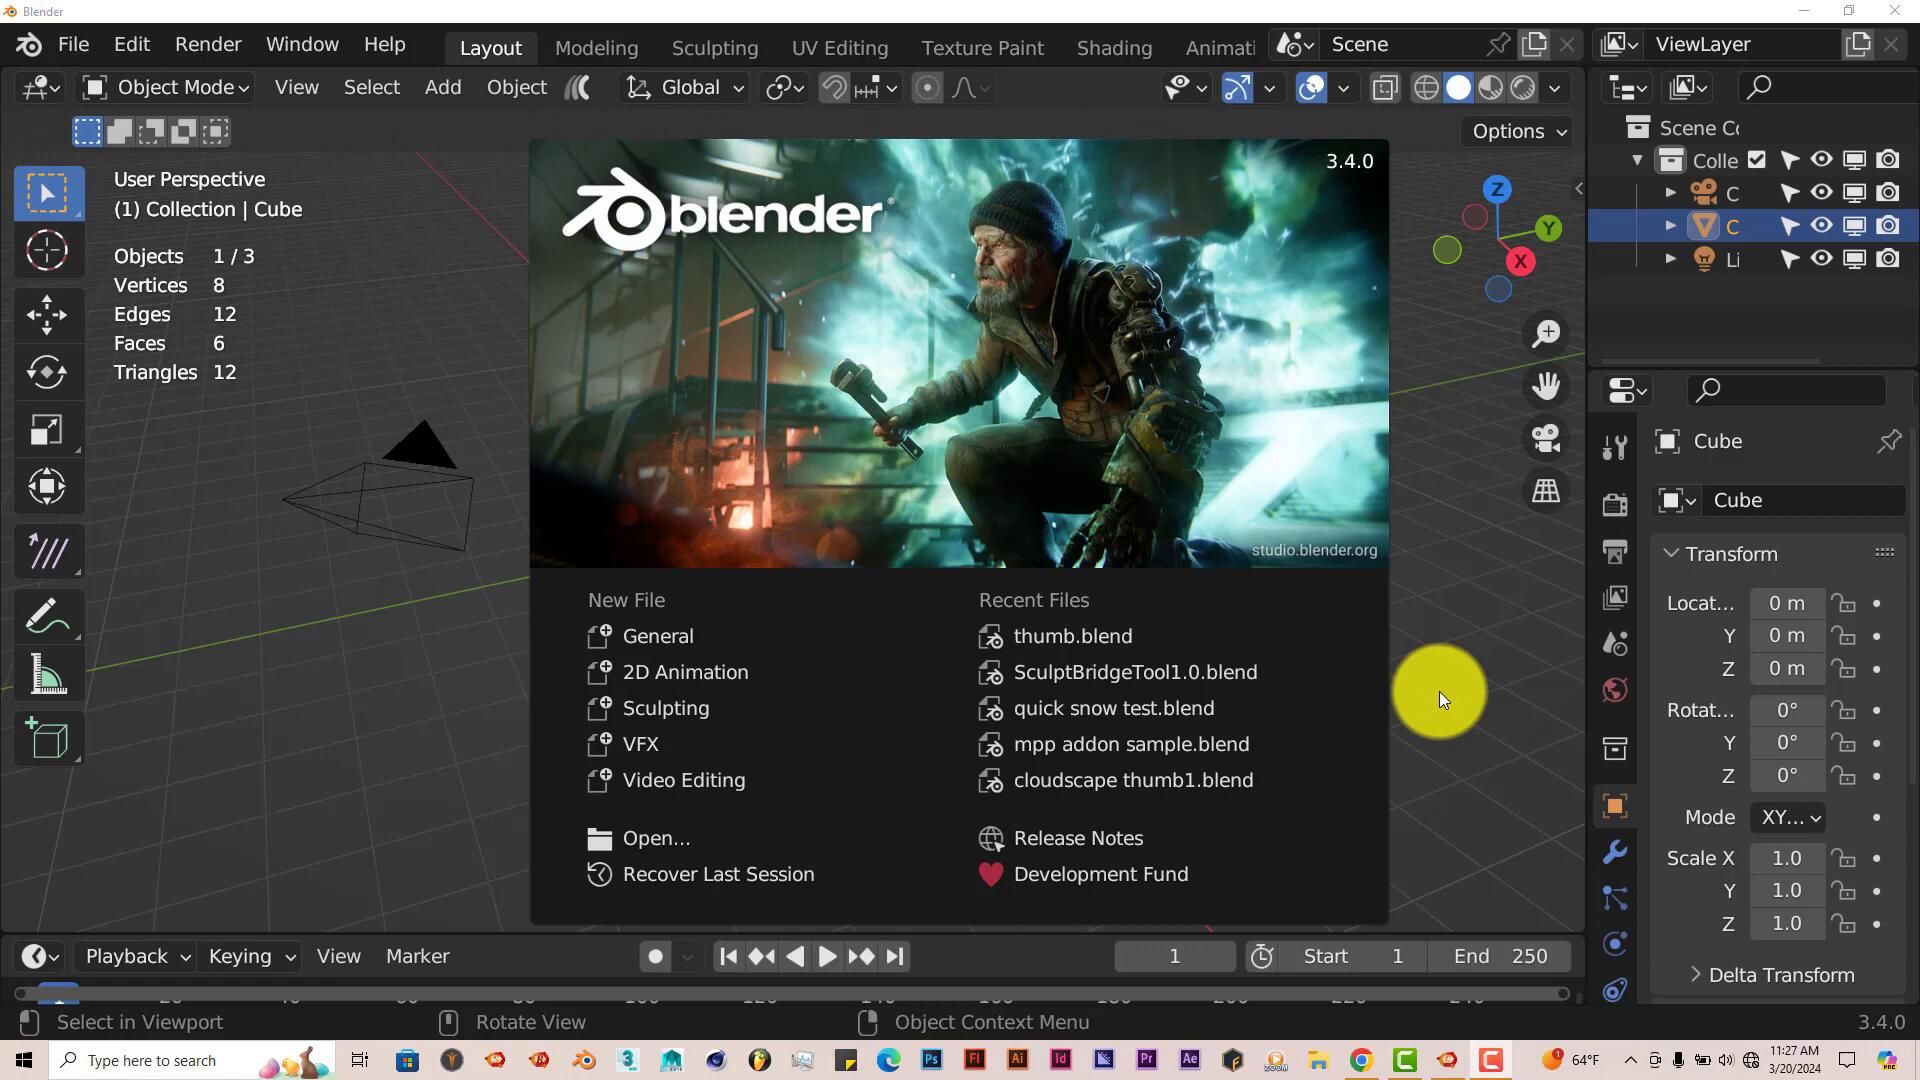
Task: Select the Measure tool
Action: click(x=47, y=675)
